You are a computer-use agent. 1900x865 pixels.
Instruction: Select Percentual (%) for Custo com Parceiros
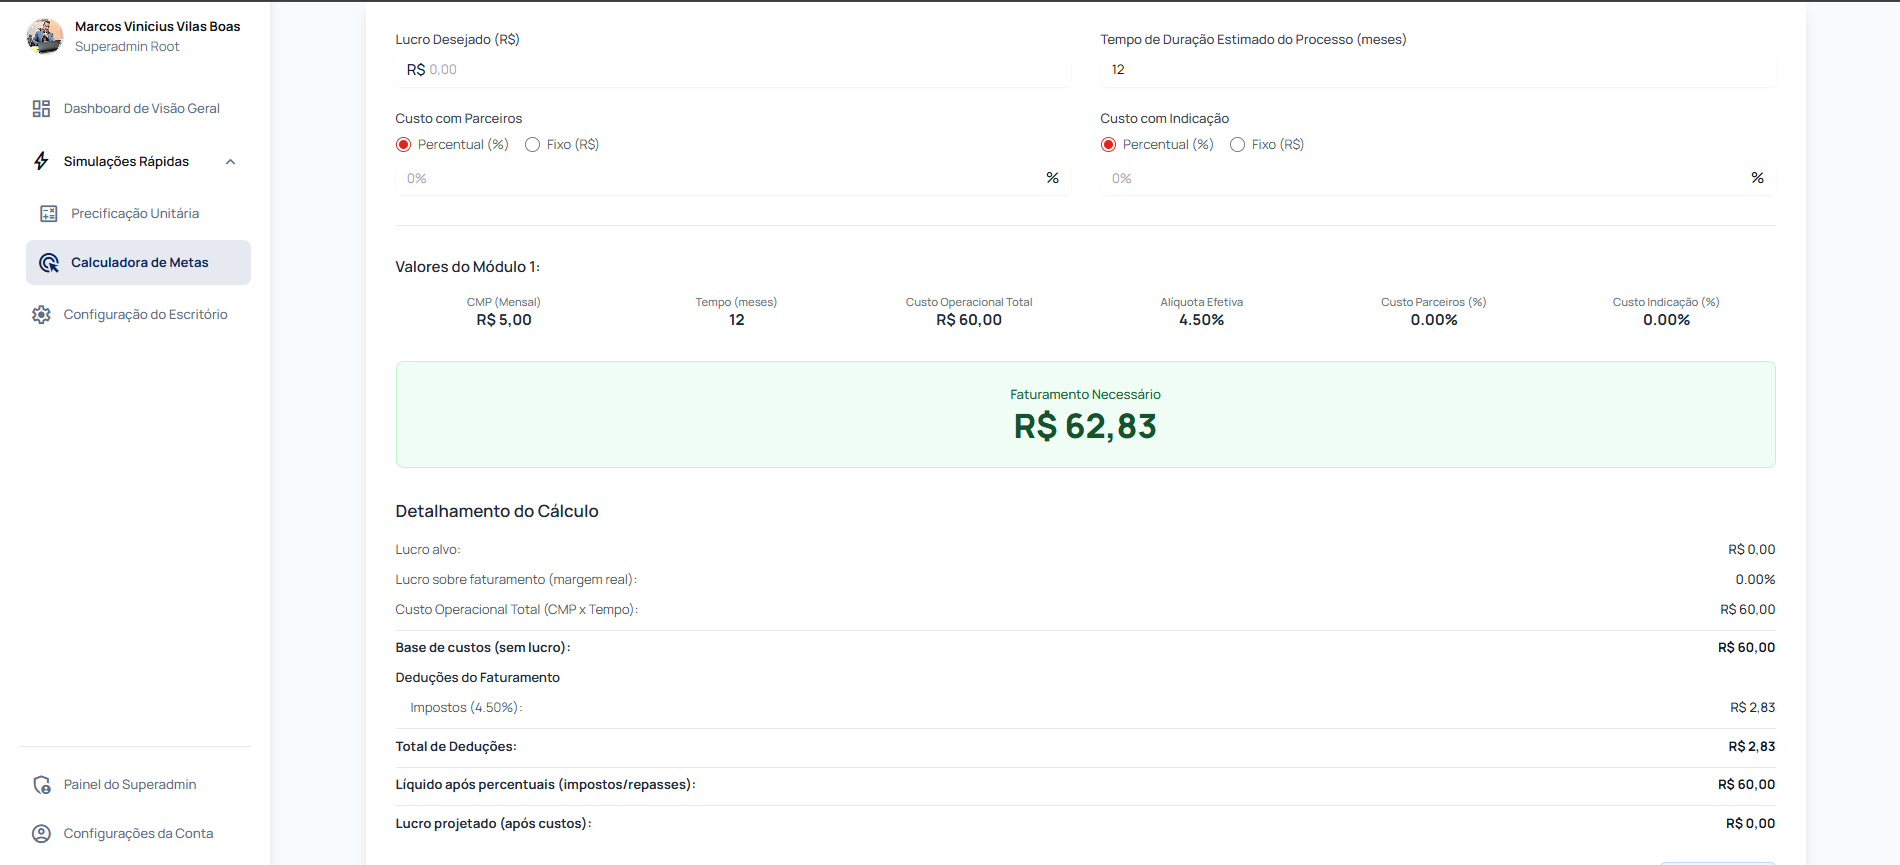[x=404, y=145]
